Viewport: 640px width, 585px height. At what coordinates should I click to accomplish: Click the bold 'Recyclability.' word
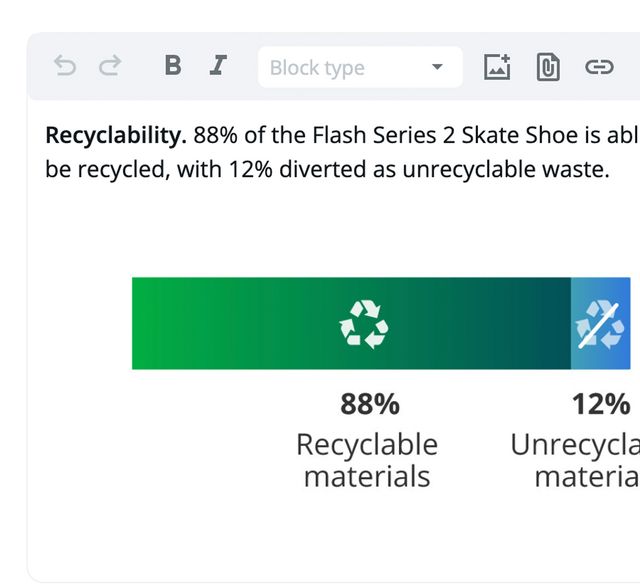click(x=116, y=135)
